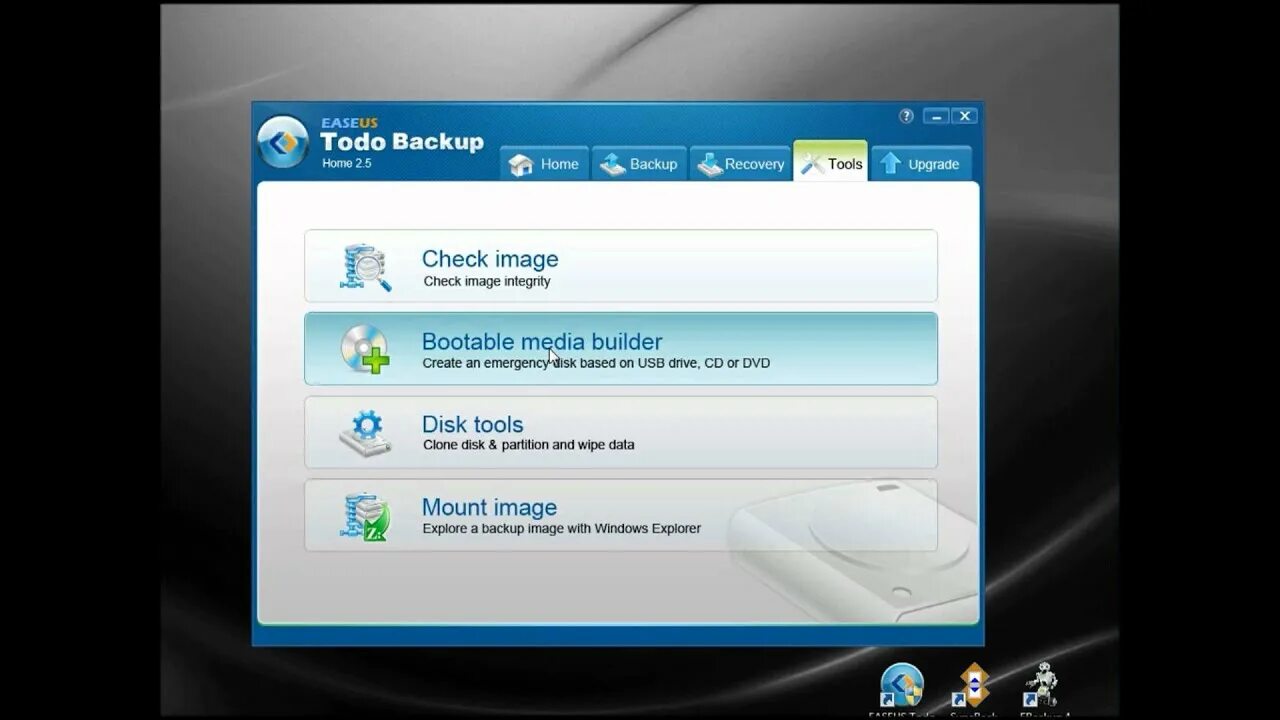The image size is (1280, 720).
Task: Click the Backup tab drive icon
Action: click(612, 165)
